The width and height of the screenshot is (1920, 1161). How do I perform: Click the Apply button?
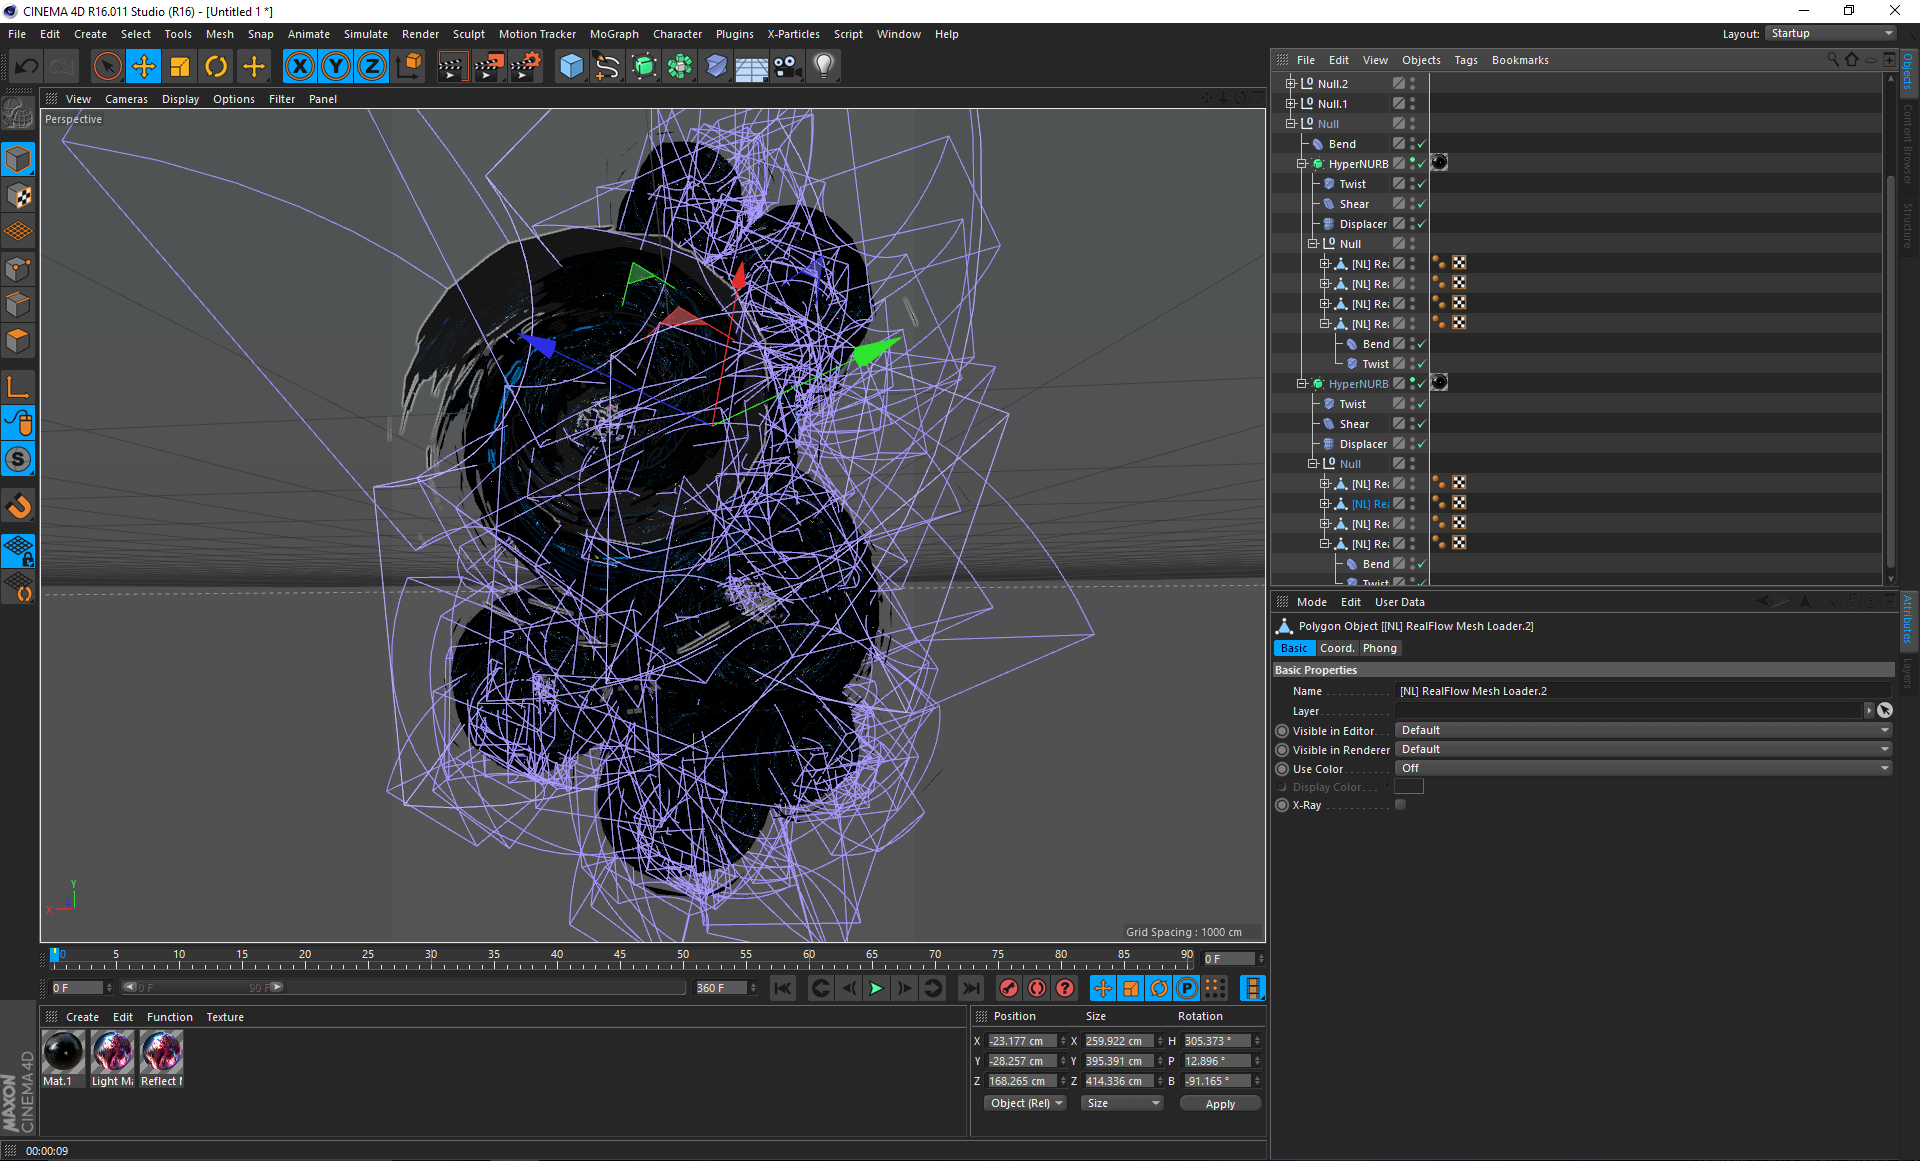1219,1104
